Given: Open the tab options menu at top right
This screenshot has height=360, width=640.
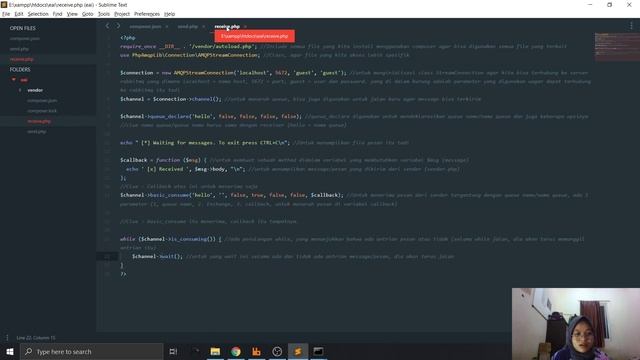Looking at the screenshot, I should (631, 26).
